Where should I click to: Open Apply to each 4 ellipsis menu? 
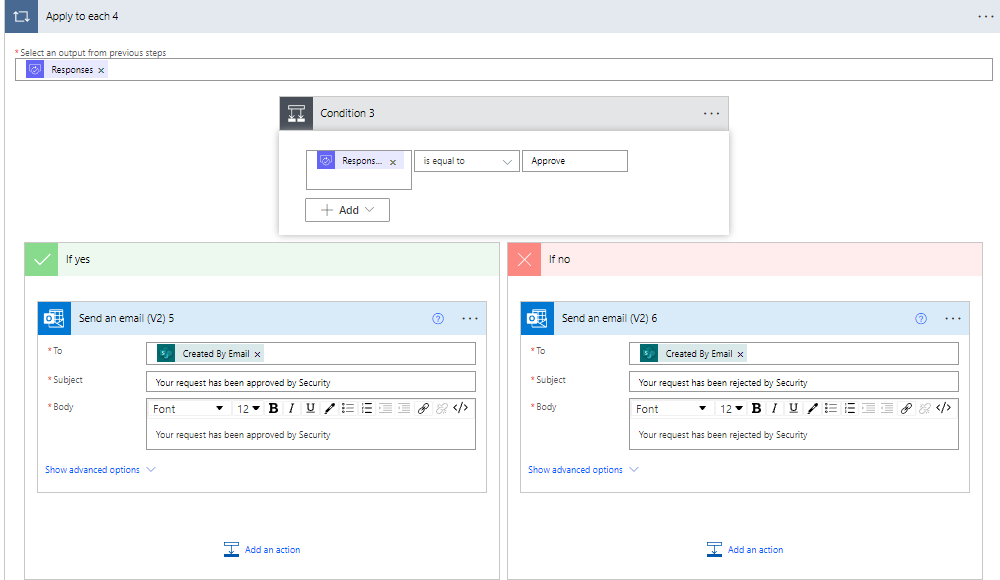(985, 17)
